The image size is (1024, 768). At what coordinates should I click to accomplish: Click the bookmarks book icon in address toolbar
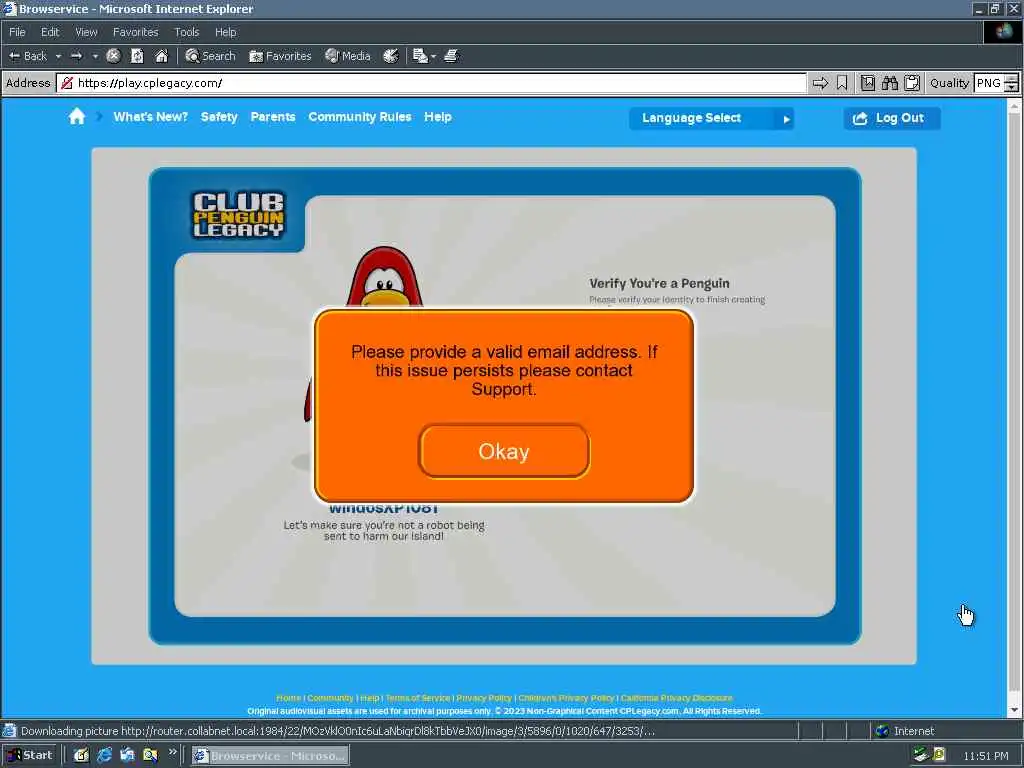[x=867, y=83]
